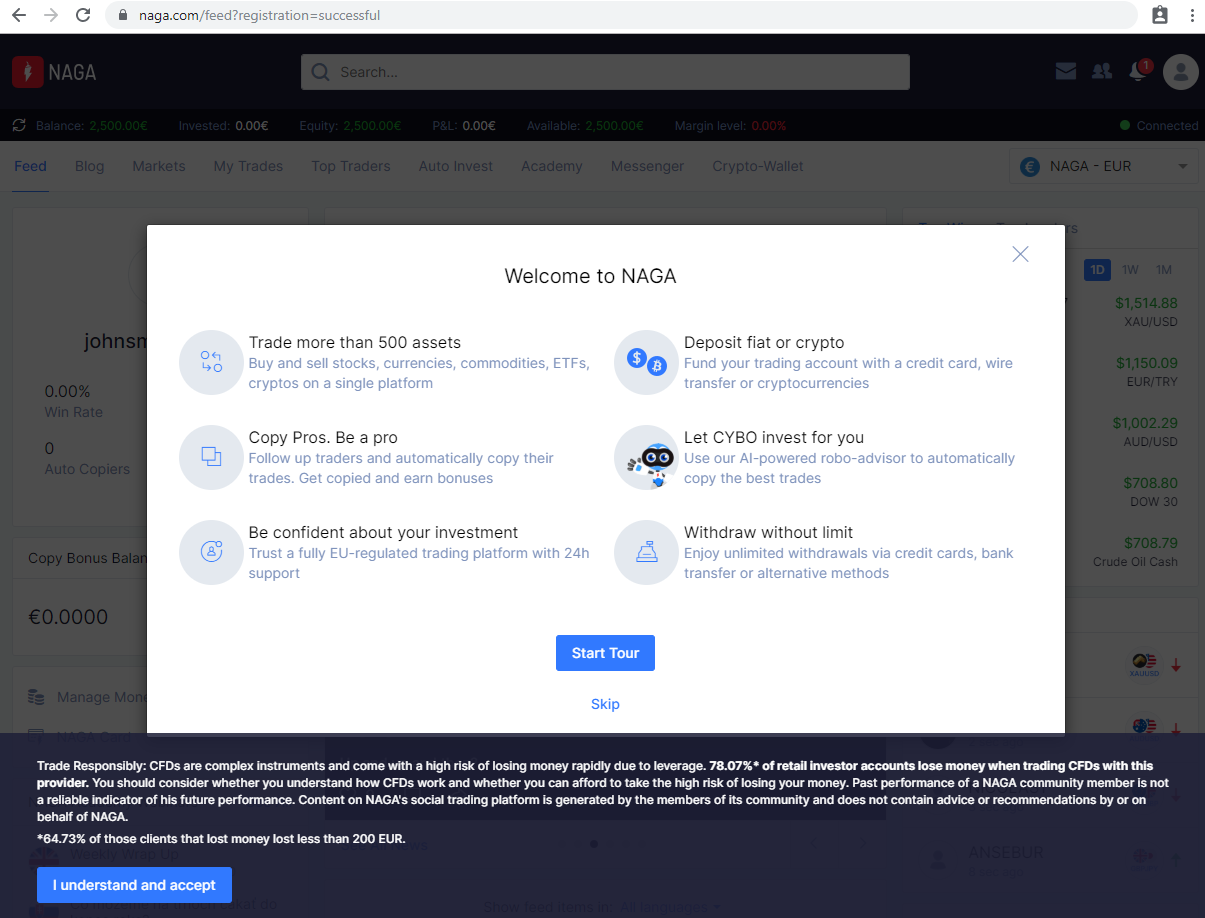1205x918 pixels.
Task: Click the Available 2,500.00€ value
Action: coord(614,126)
